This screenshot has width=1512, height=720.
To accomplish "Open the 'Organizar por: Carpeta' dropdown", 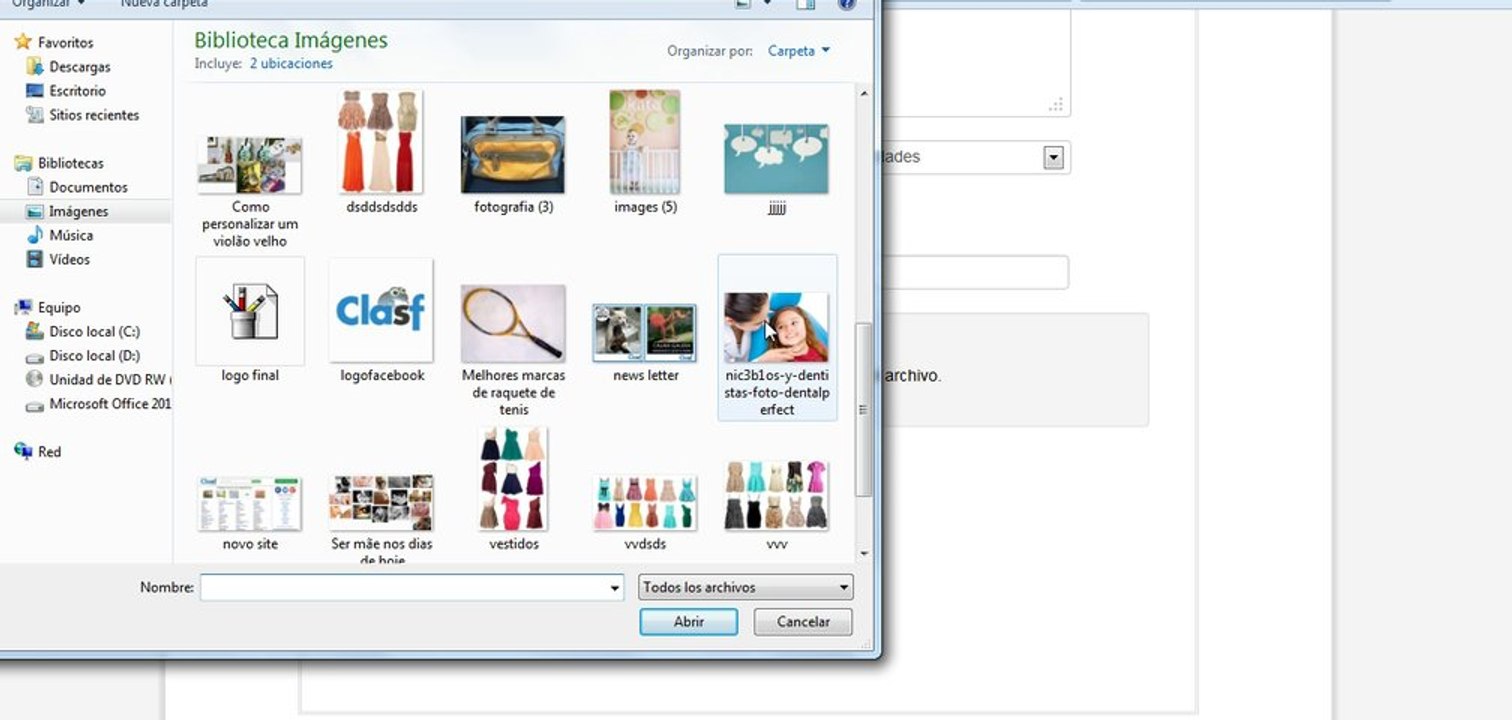I will pyautogui.click(x=799, y=51).
